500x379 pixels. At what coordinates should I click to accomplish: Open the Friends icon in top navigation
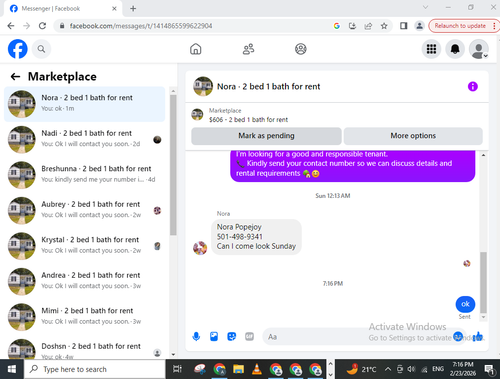pyautogui.click(x=248, y=49)
